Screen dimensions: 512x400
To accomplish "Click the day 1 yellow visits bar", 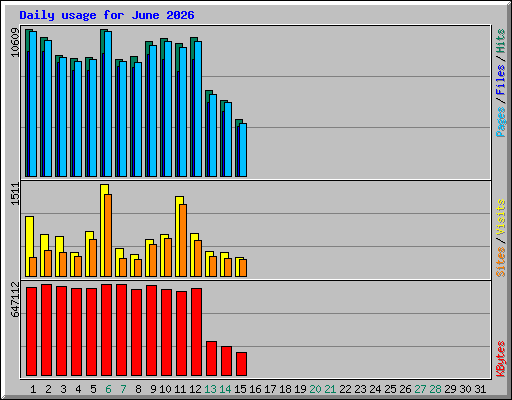I will click(x=28, y=246).
